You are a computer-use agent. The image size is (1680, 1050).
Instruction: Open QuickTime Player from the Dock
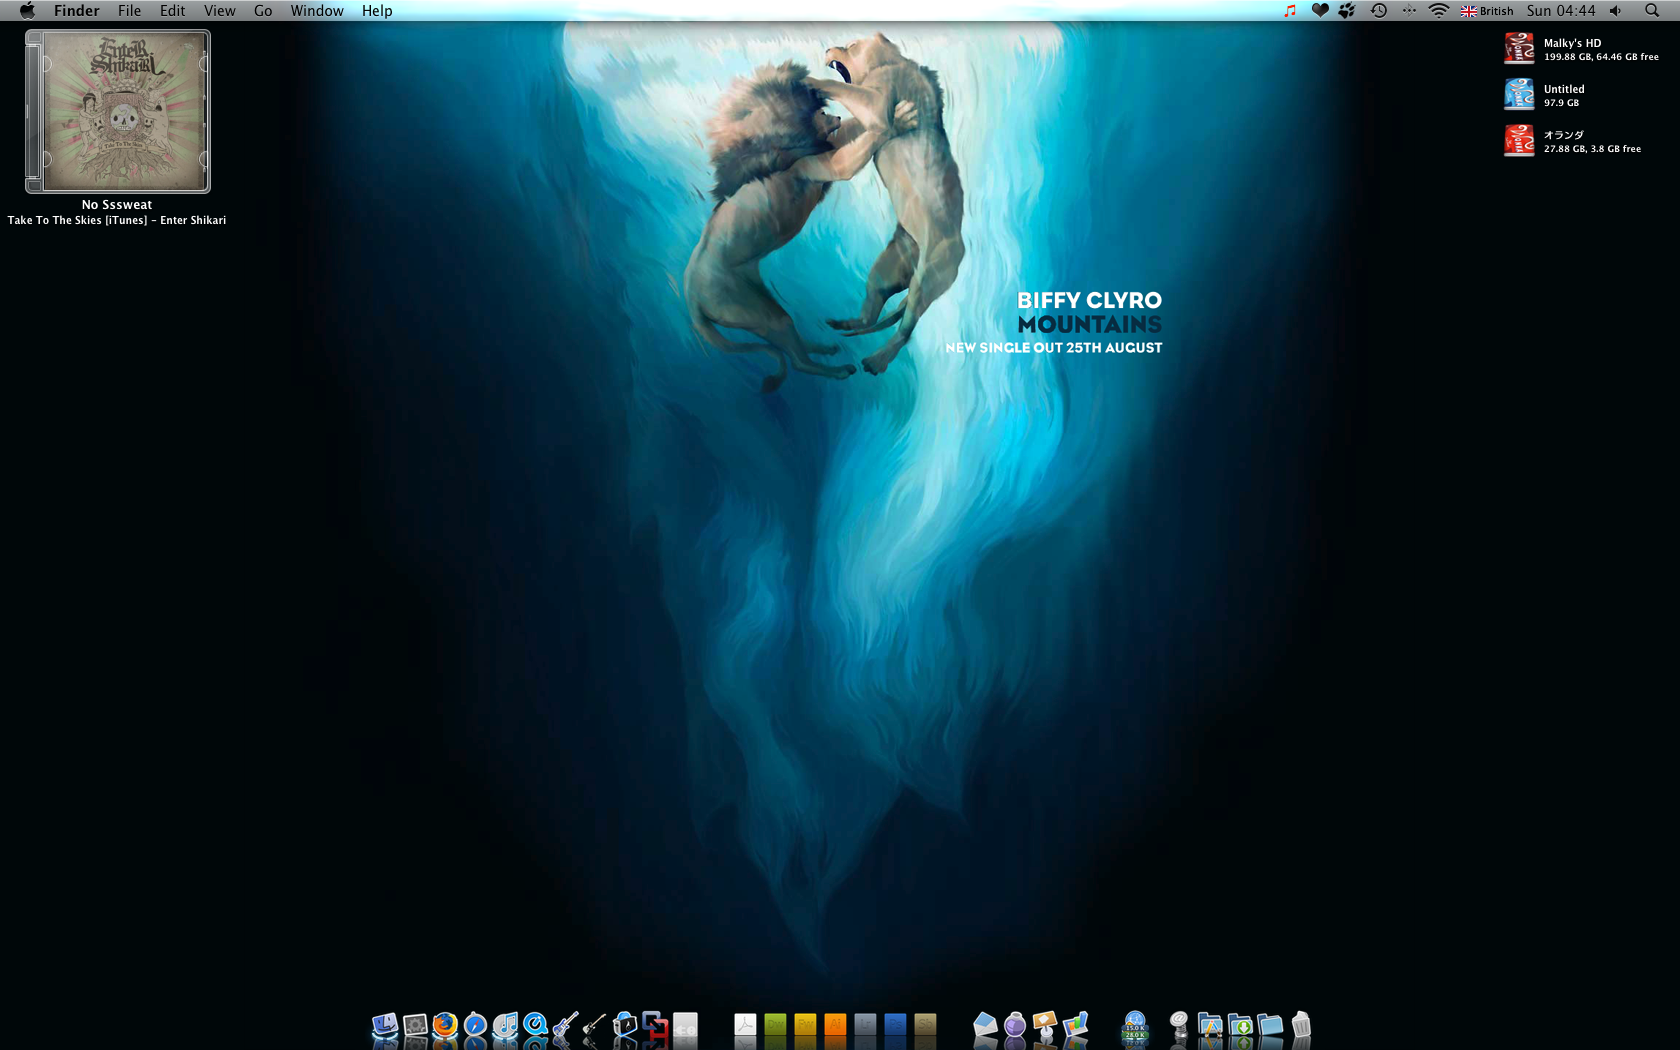tap(535, 1026)
